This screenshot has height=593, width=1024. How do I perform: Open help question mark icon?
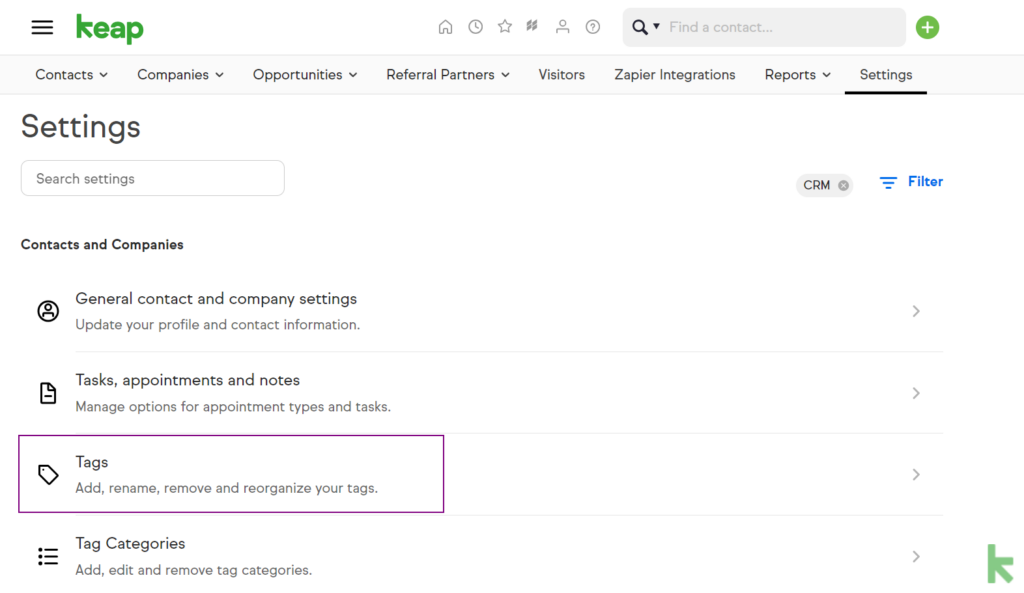coord(592,27)
